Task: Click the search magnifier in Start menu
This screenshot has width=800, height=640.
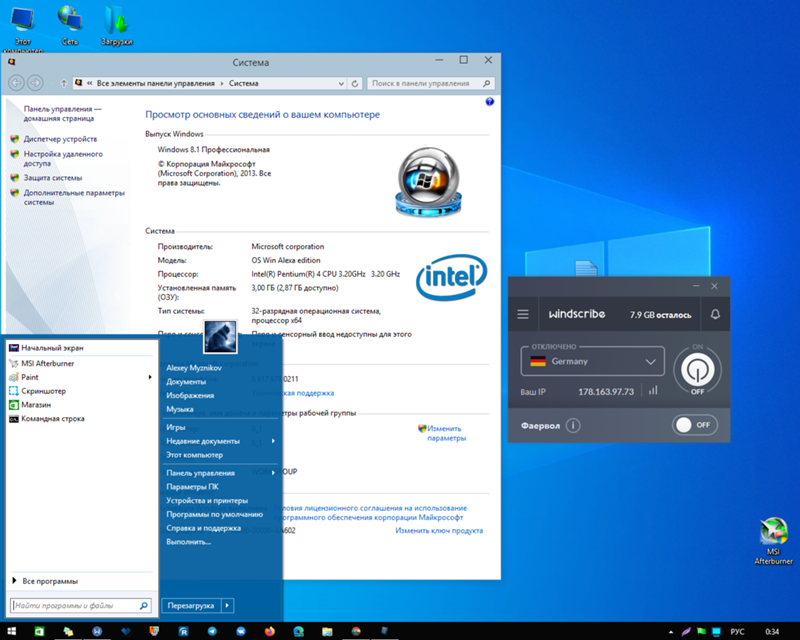Action: (144, 605)
